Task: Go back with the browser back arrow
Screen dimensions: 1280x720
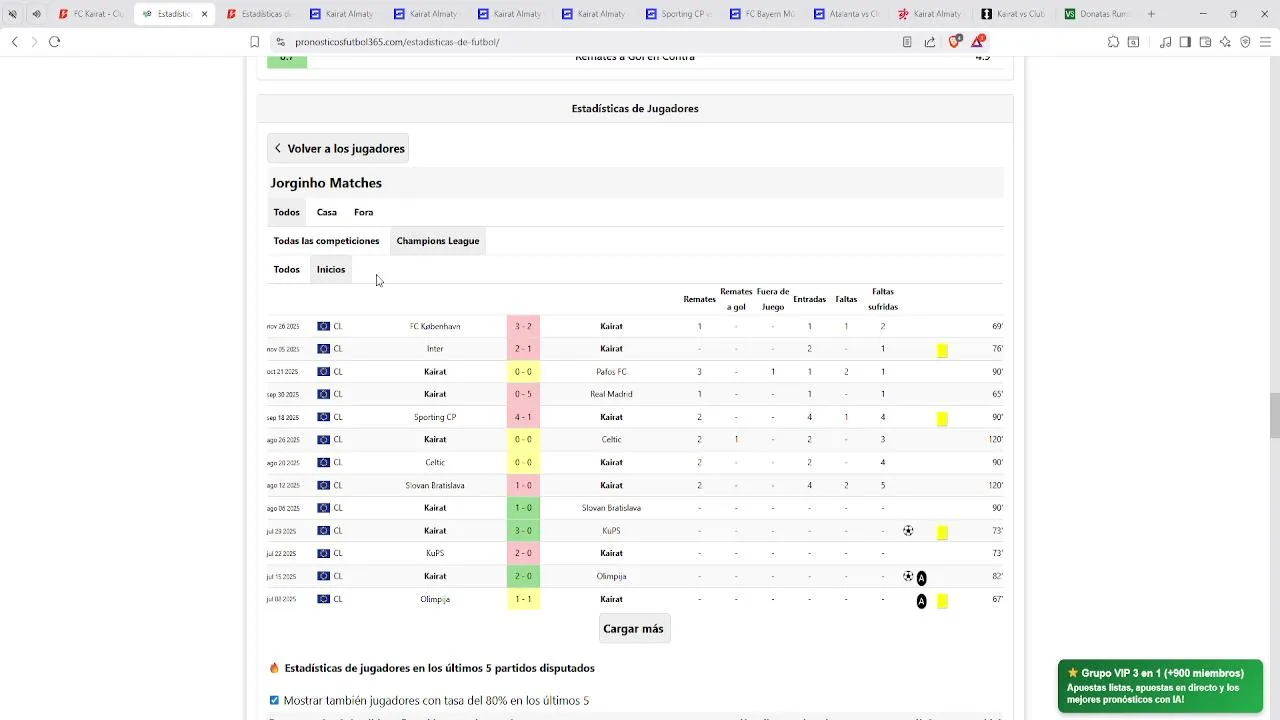Action: click(x=14, y=41)
